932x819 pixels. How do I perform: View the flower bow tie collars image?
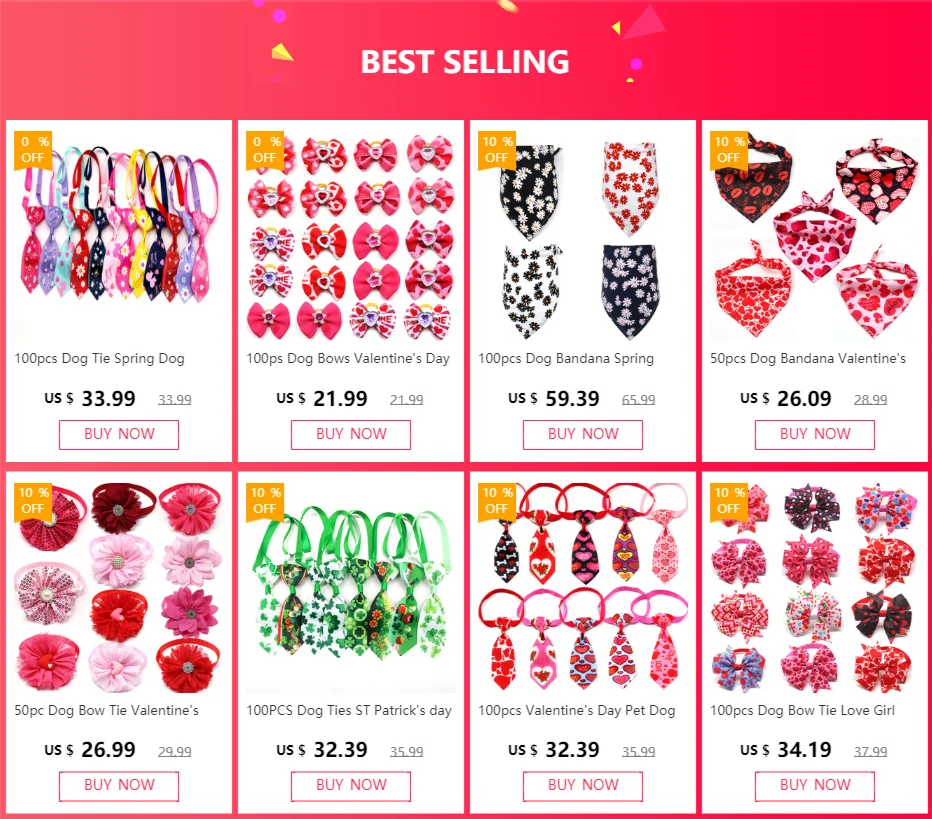(119, 588)
